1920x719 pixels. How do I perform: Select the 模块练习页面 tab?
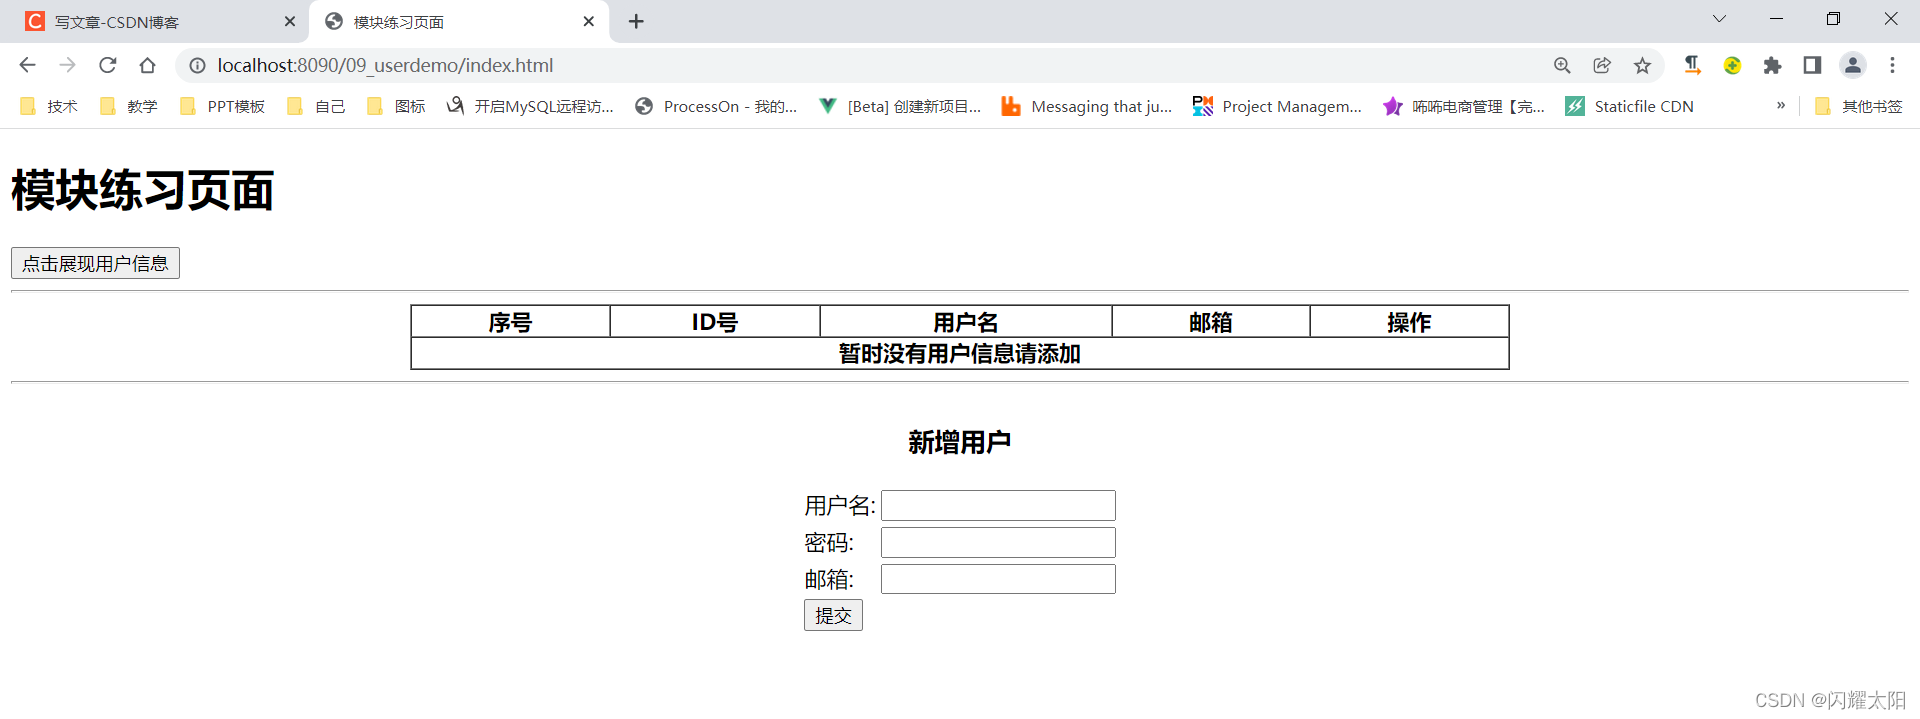[460, 21]
